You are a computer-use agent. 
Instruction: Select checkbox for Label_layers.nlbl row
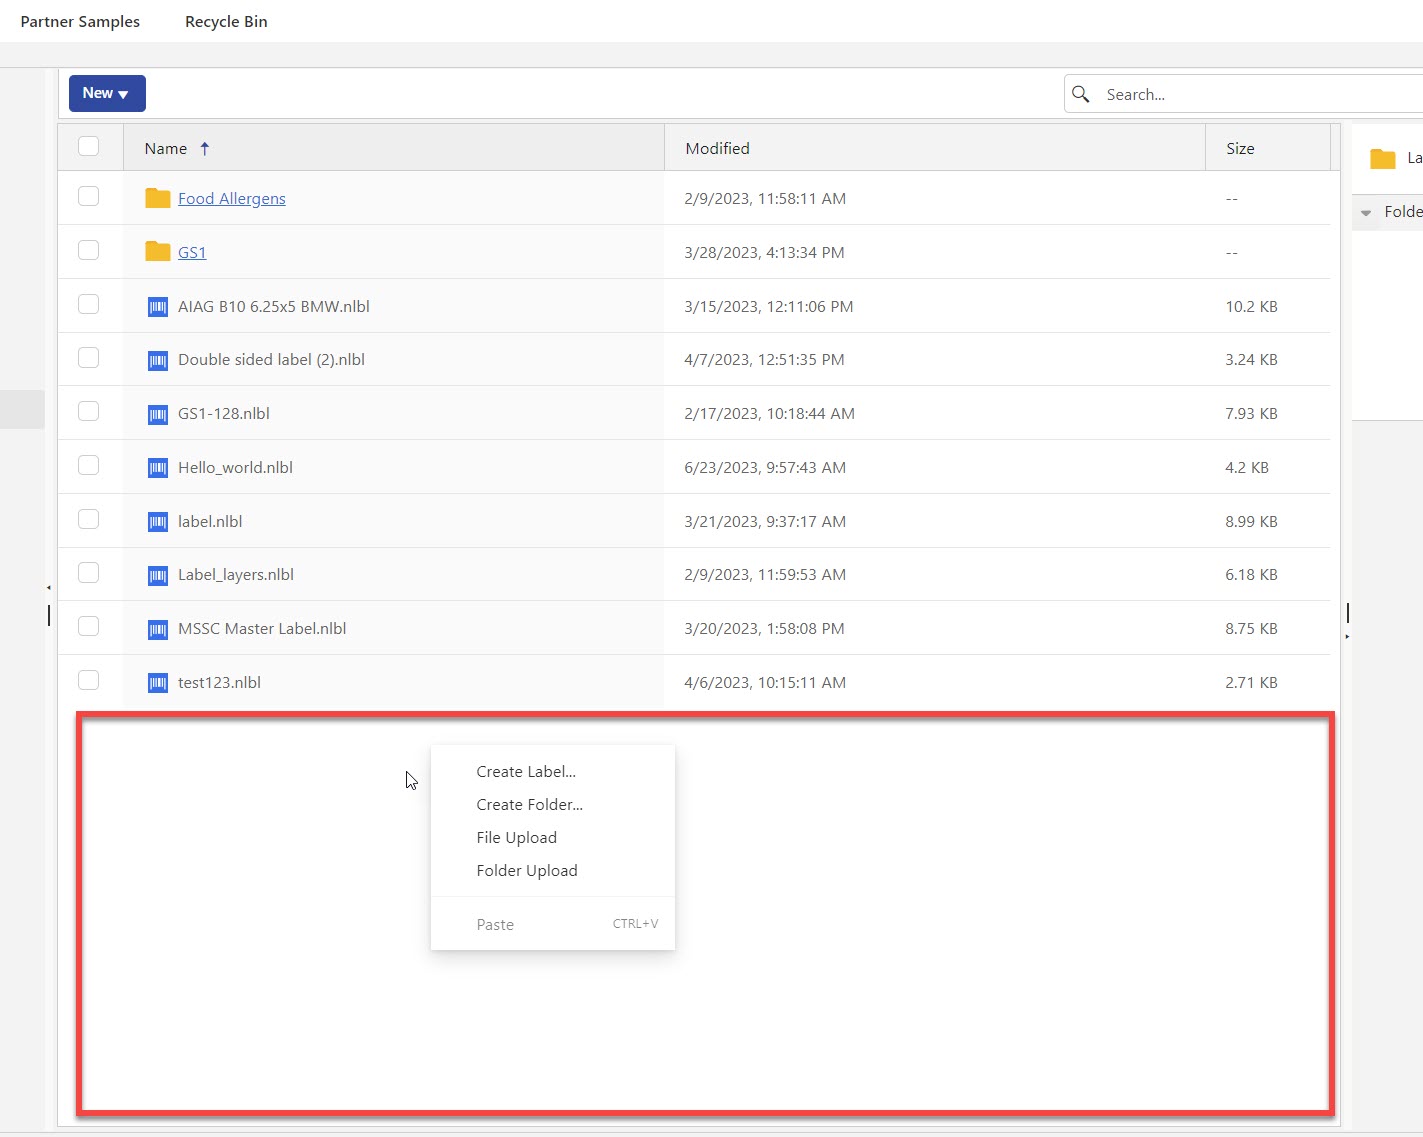[89, 573]
